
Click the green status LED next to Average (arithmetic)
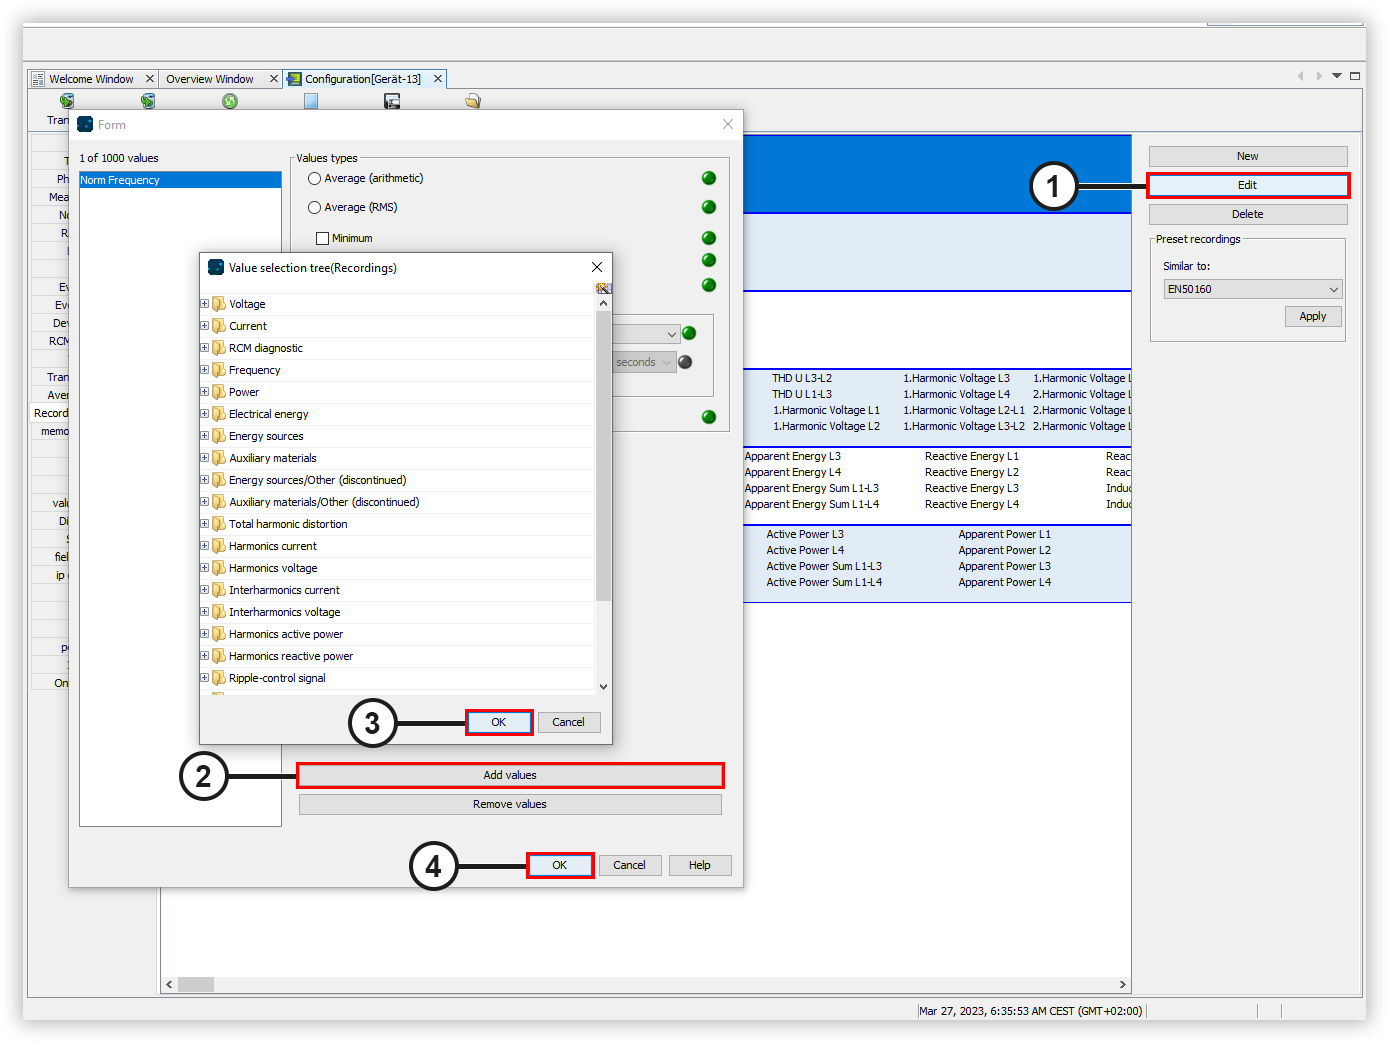[x=709, y=177]
